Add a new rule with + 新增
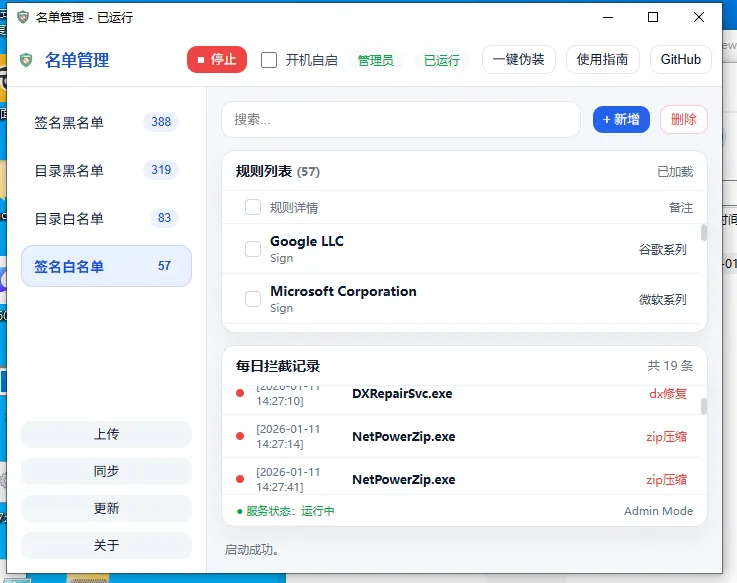This screenshot has width=737, height=583. [x=621, y=119]
